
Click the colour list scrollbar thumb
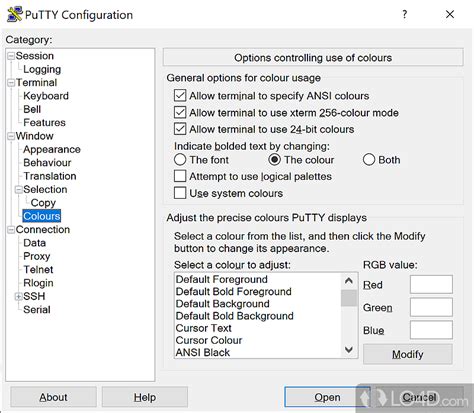[x=349, y=298]
